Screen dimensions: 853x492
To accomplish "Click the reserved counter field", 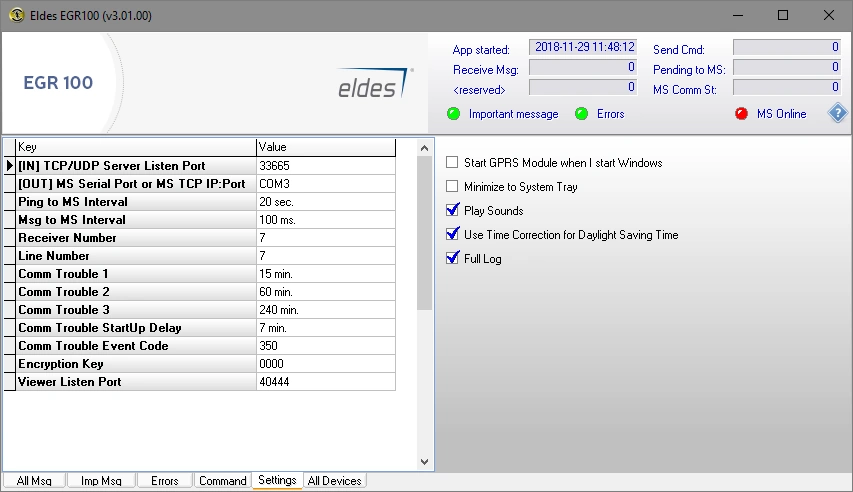I will pyautogui.click(x=583, y=88).
